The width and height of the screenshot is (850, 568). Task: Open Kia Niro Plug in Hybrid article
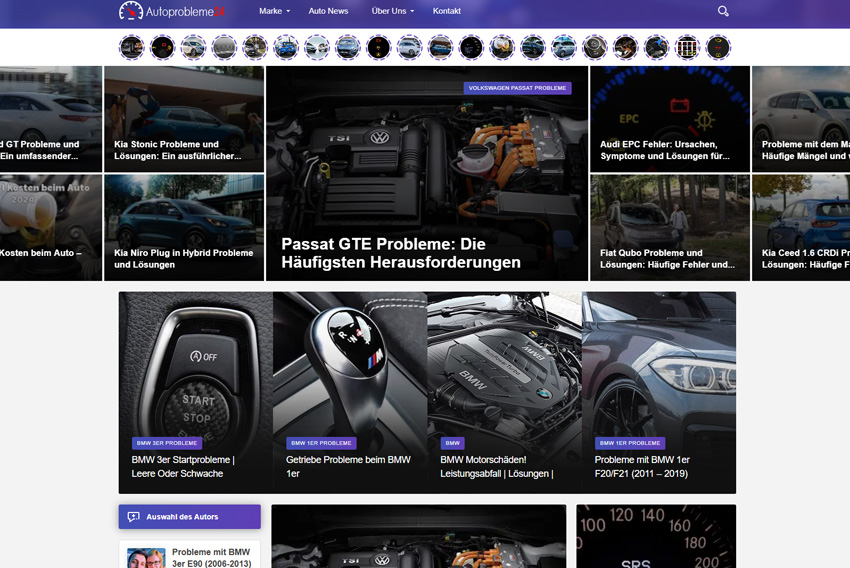(x=184, y=228)
